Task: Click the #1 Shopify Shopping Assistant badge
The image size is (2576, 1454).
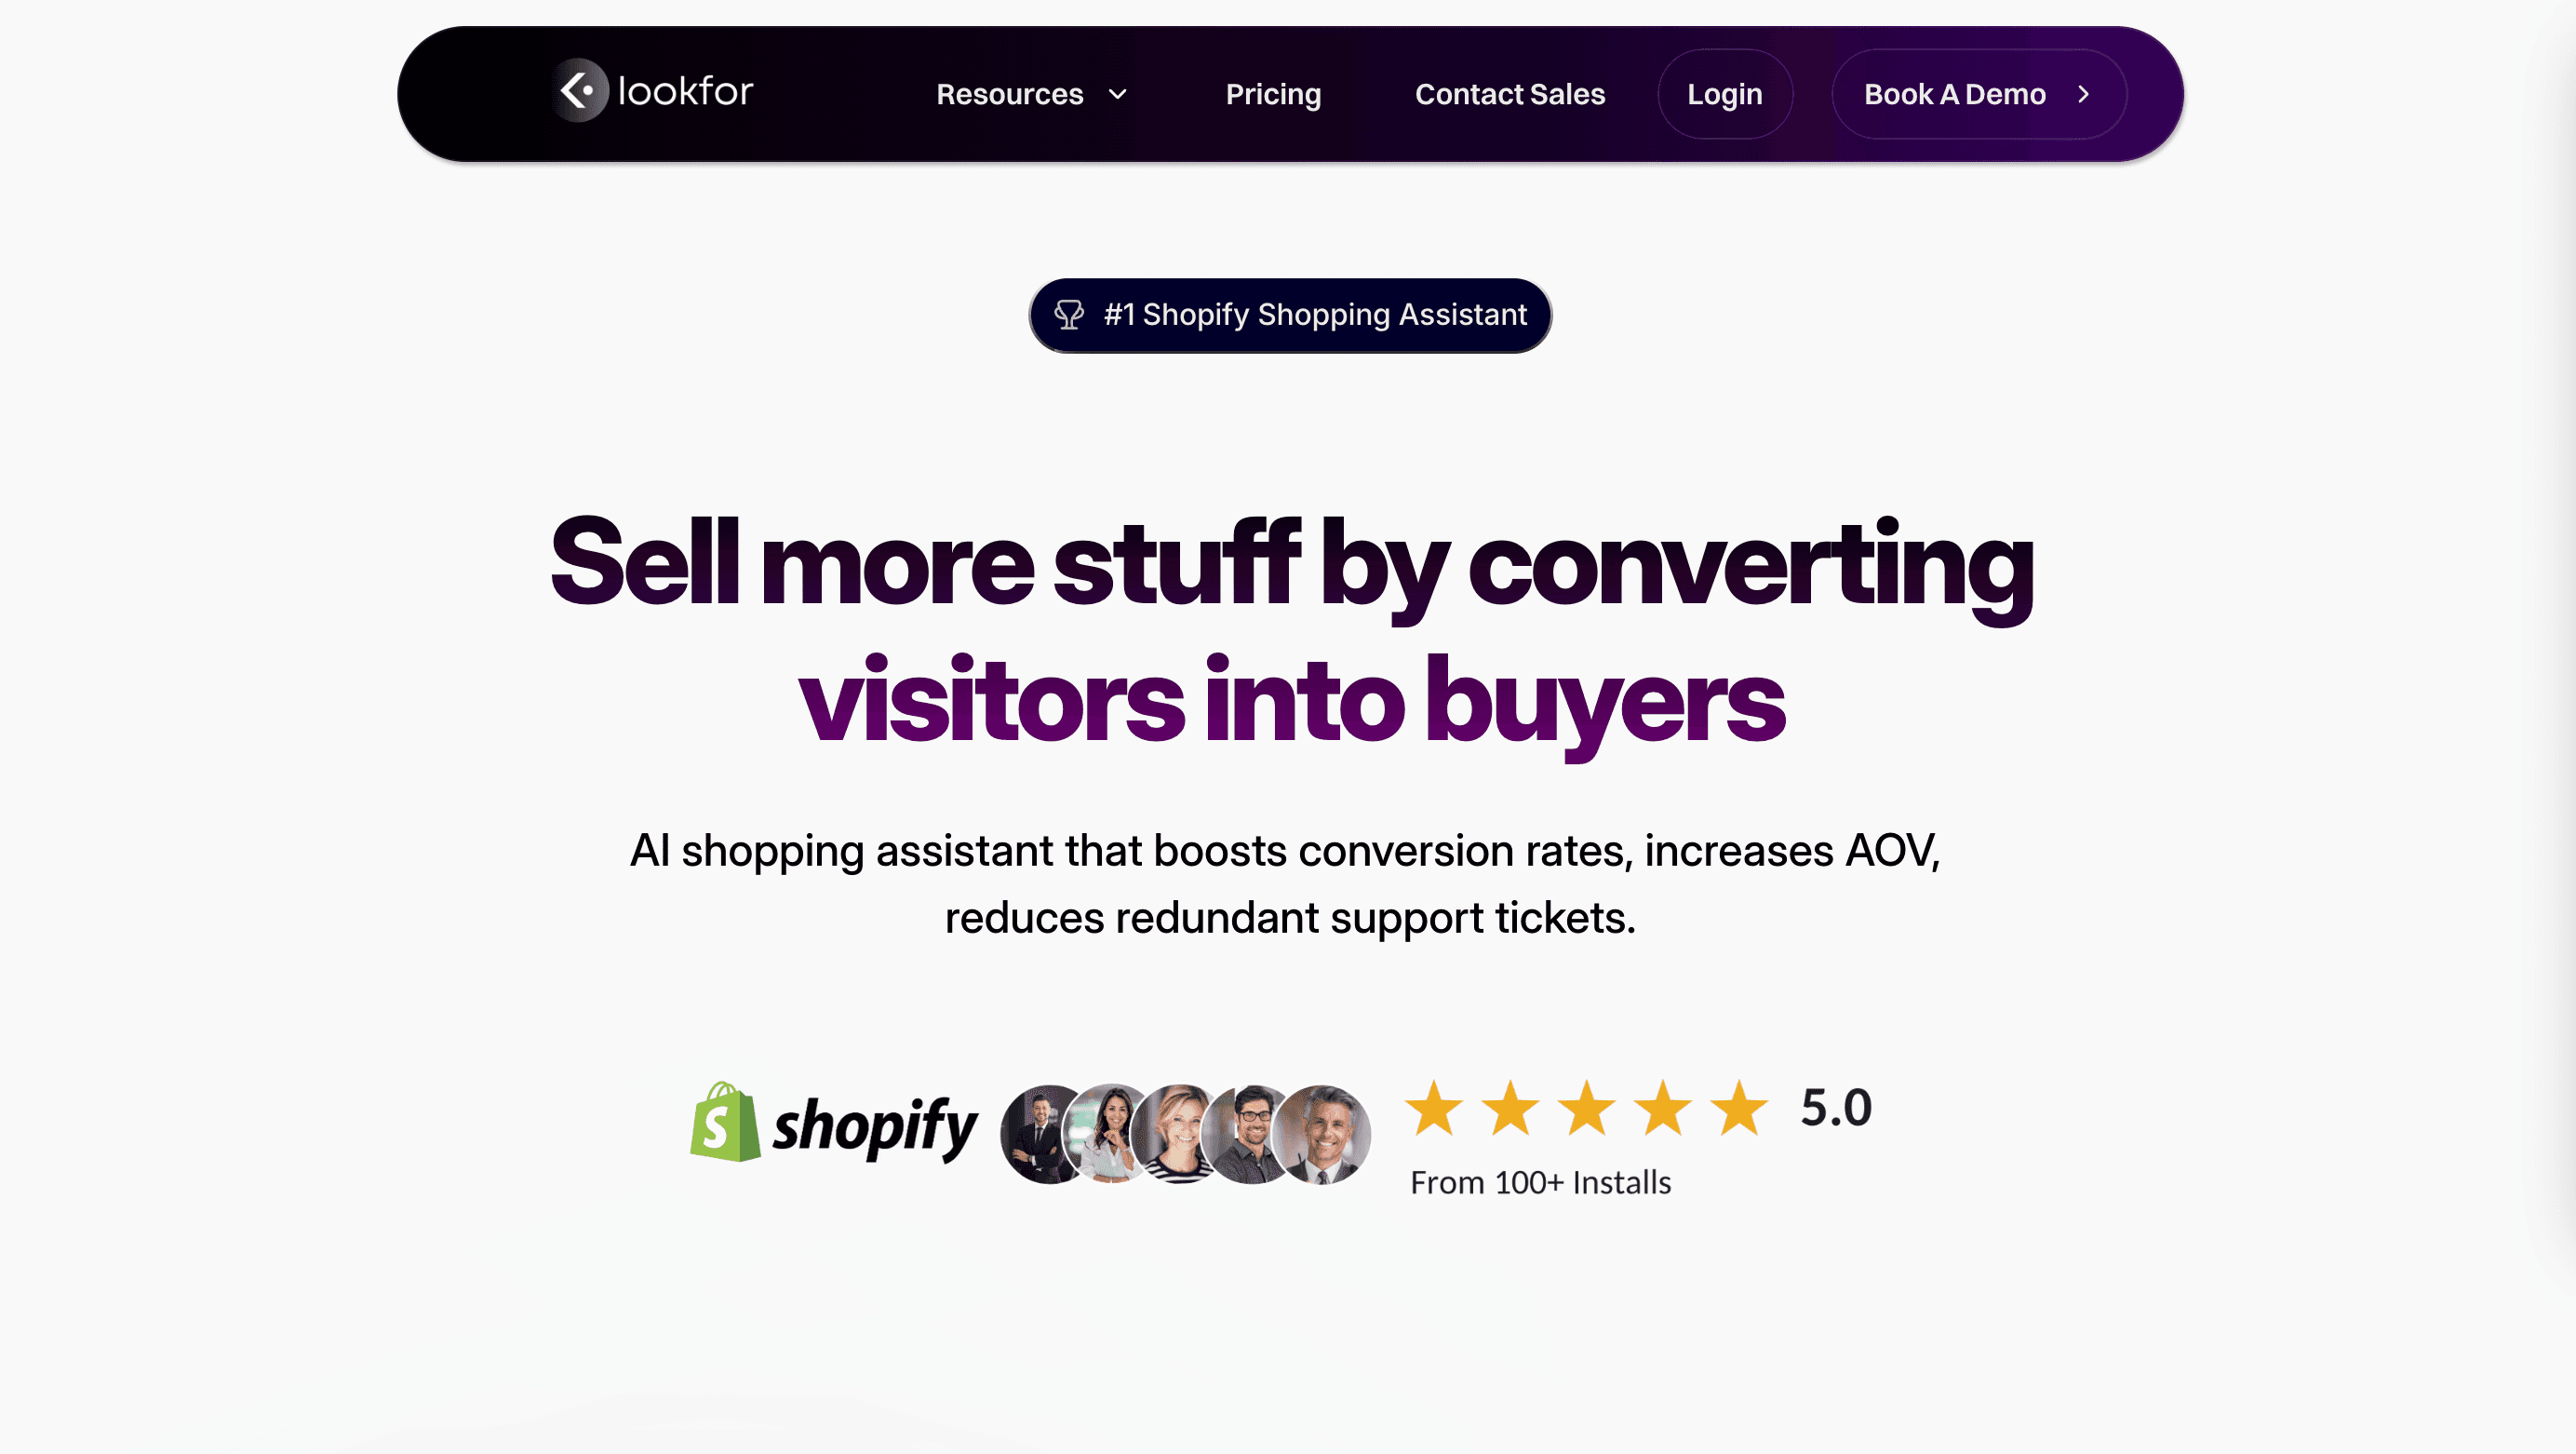Action: coord(1288,315)
